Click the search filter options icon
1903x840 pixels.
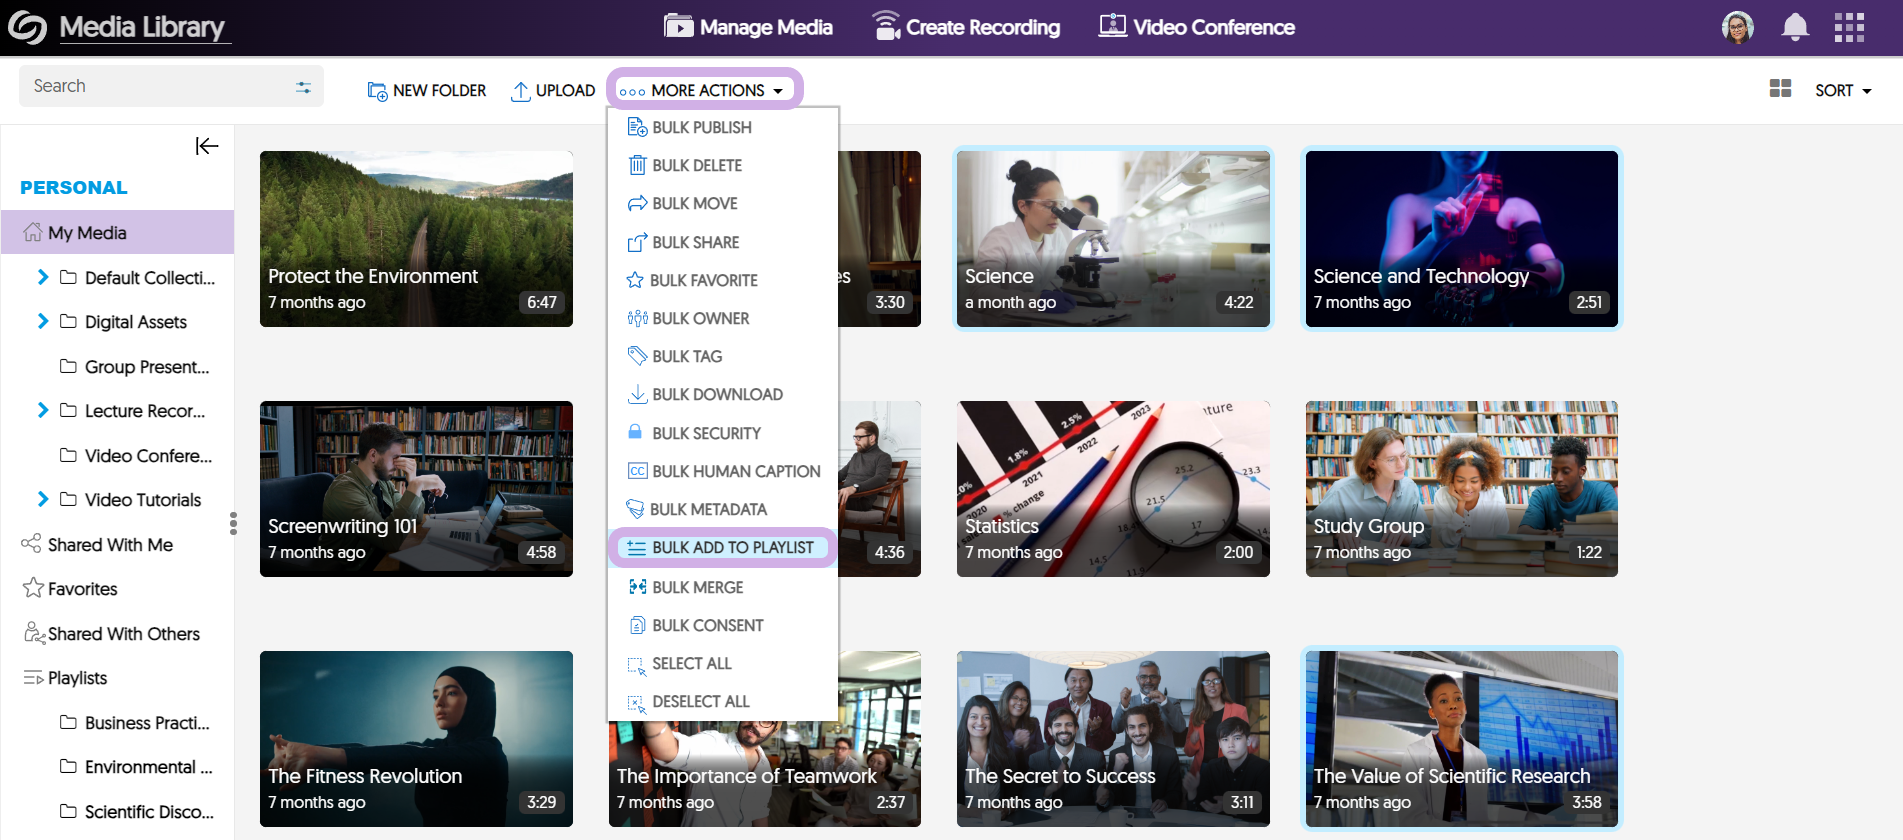(303, 87)
